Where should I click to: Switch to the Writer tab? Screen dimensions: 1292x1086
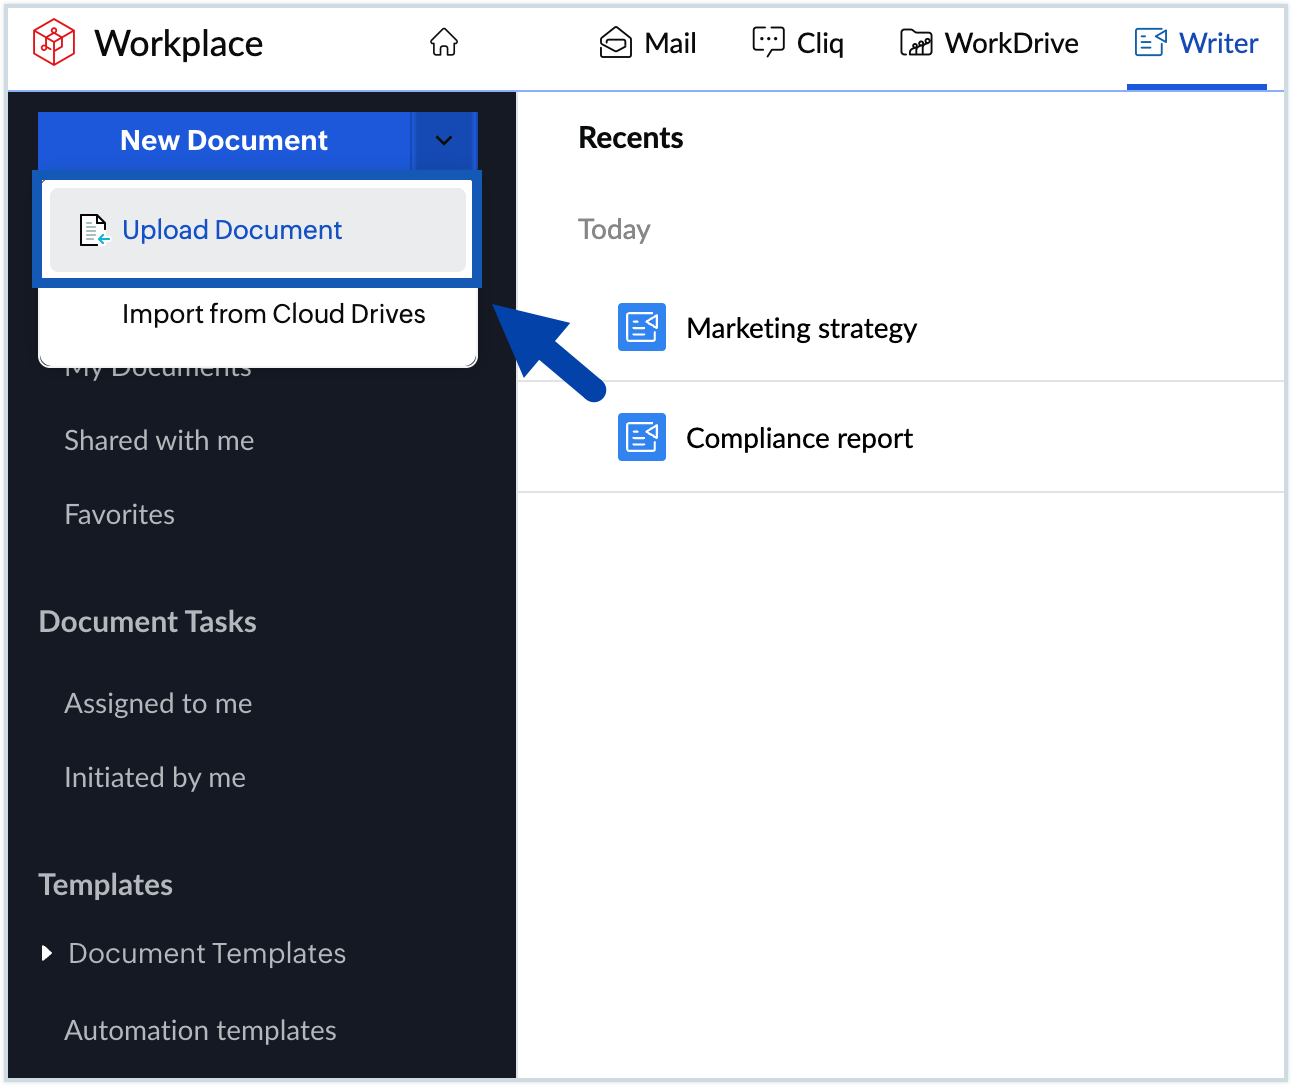point(1196,42)
